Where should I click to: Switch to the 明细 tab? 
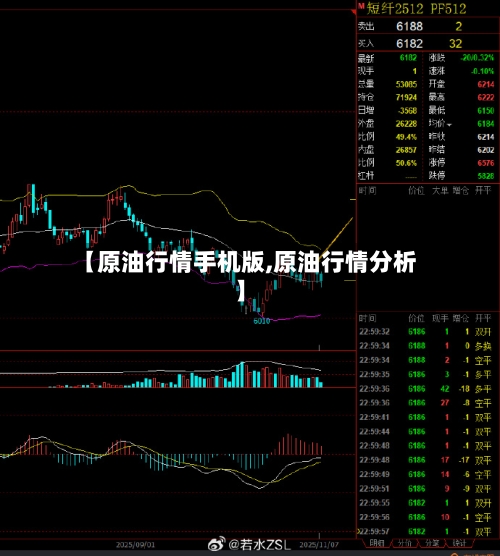click(x=376, y=543)
